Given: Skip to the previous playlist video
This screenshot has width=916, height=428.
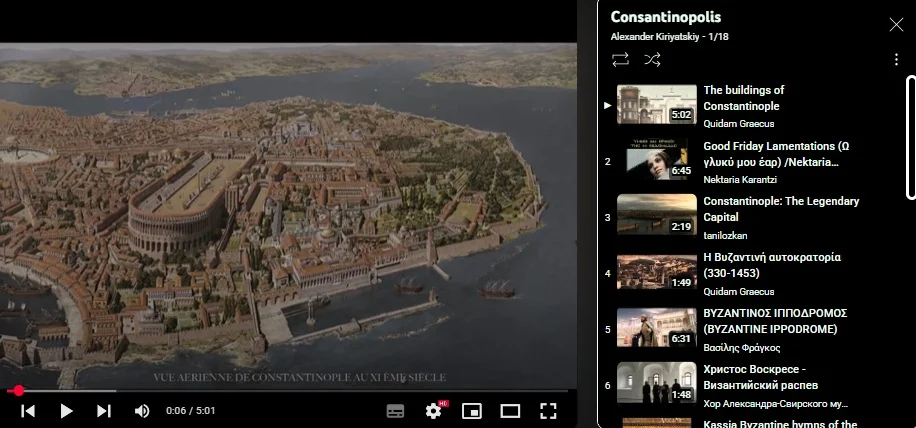Looking at the screenshot, I should 28,411.
